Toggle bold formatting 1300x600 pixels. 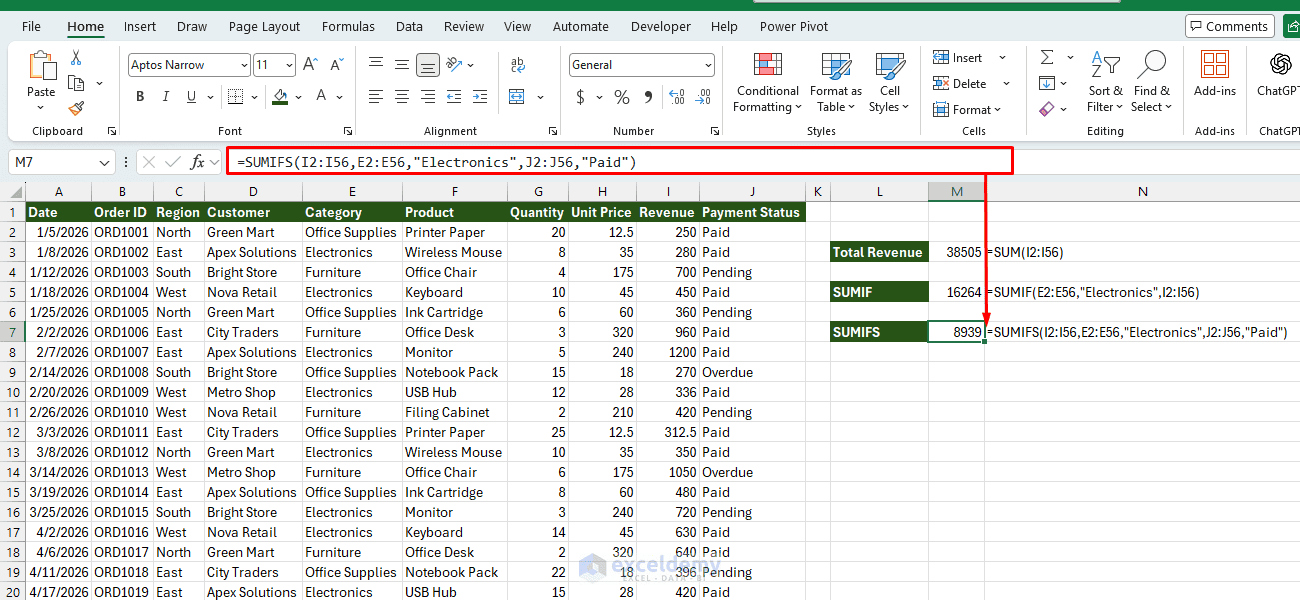click(140, 97)
